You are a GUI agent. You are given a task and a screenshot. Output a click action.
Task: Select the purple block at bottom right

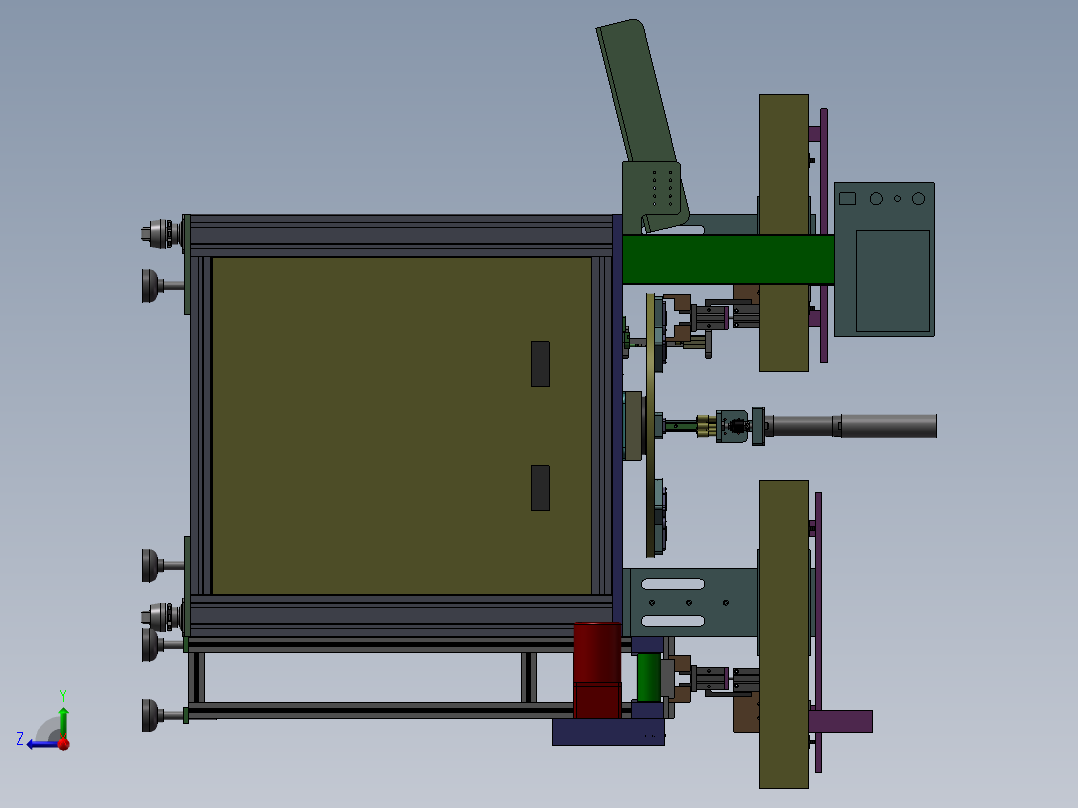[x=840, y=721]
